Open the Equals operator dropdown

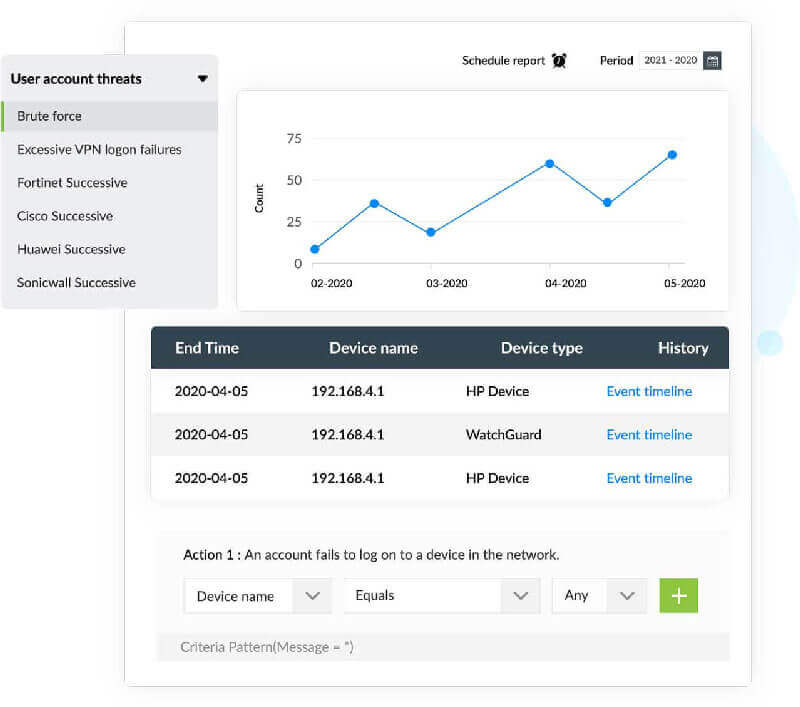pos(441,596)
